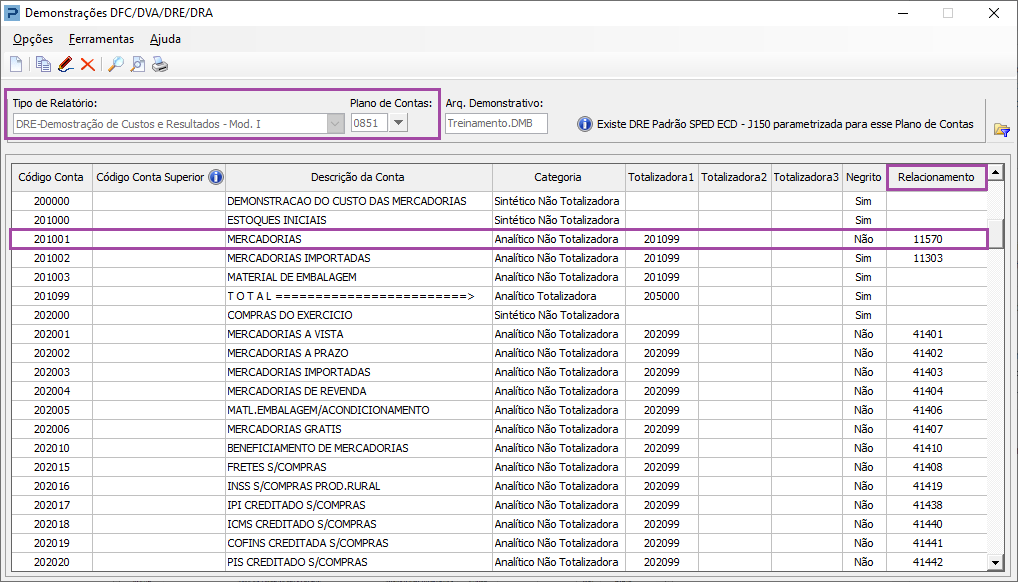Click the print preview icon
The image size is (1018, 582).
(x=137, y=65)
